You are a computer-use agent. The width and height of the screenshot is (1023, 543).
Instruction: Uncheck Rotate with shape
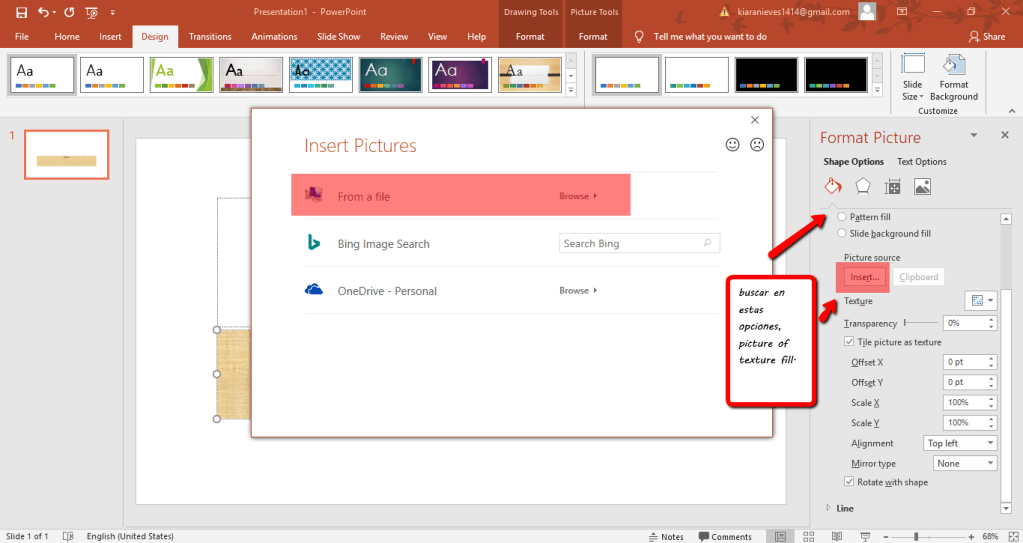pyautogui.click(x=850, y=482)
